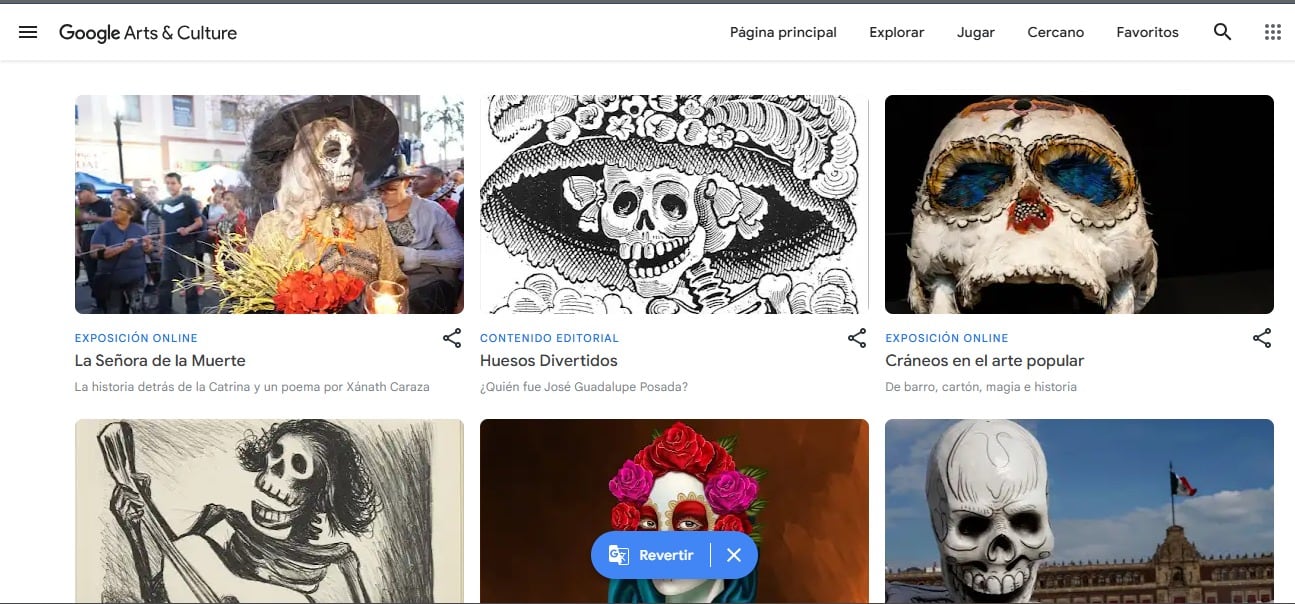
Task: Open the Google apps grid icon
Action: 1272,32
